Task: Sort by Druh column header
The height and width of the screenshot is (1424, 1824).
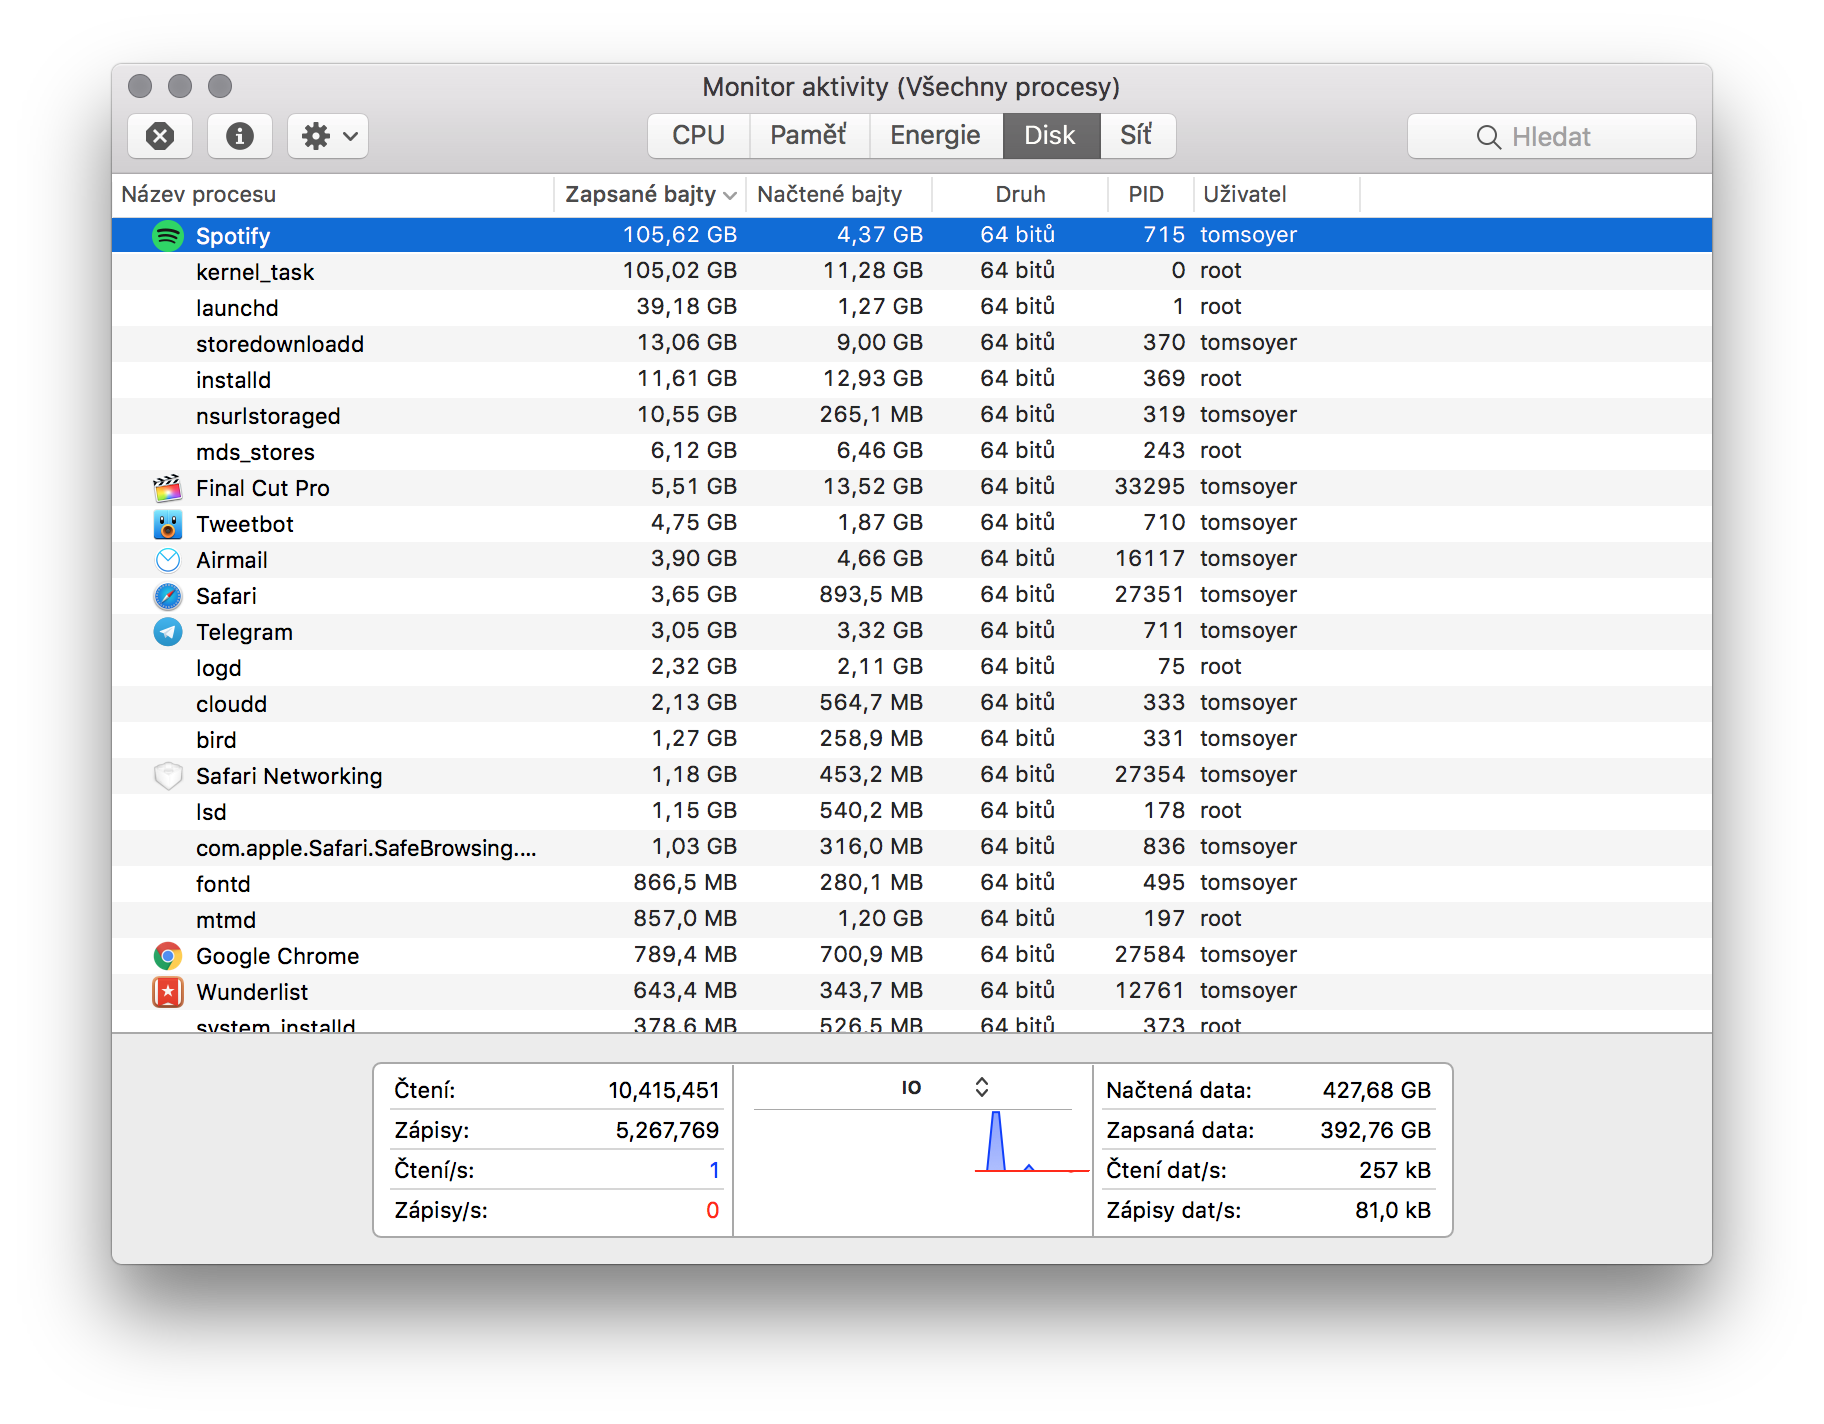Action: [x=1020, y=194]
